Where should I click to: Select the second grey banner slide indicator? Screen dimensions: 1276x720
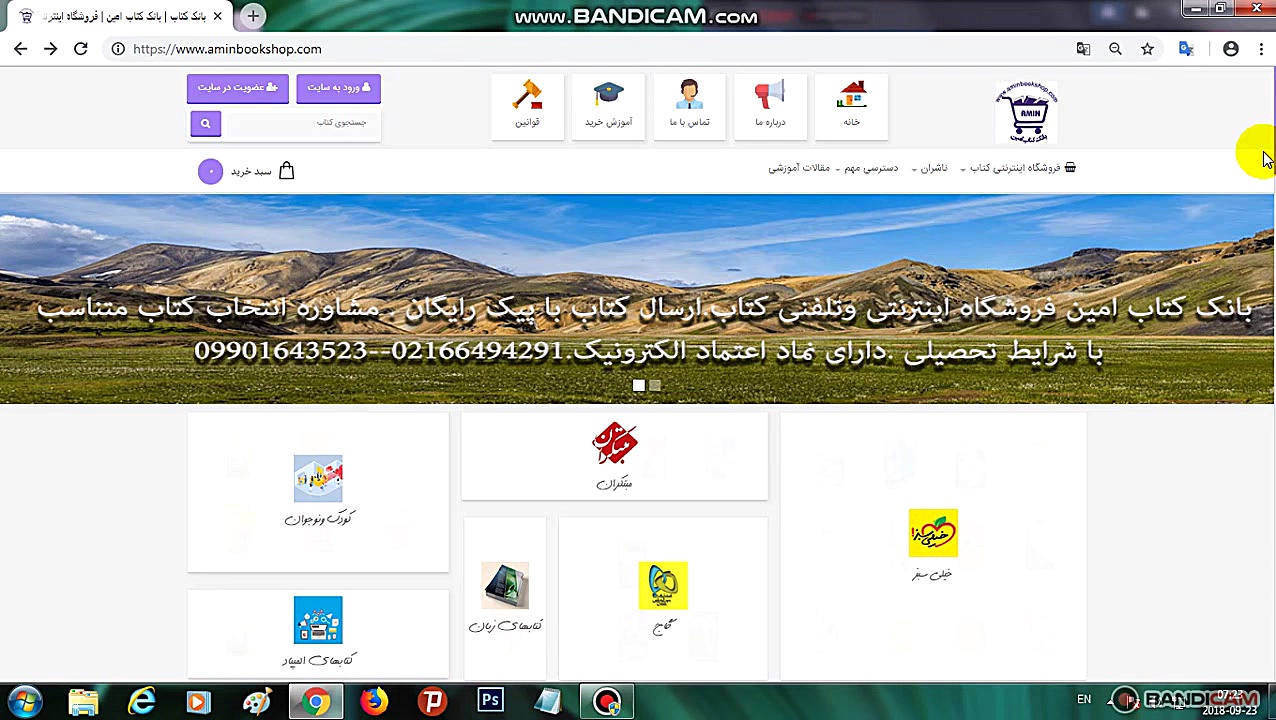(655, 386)
